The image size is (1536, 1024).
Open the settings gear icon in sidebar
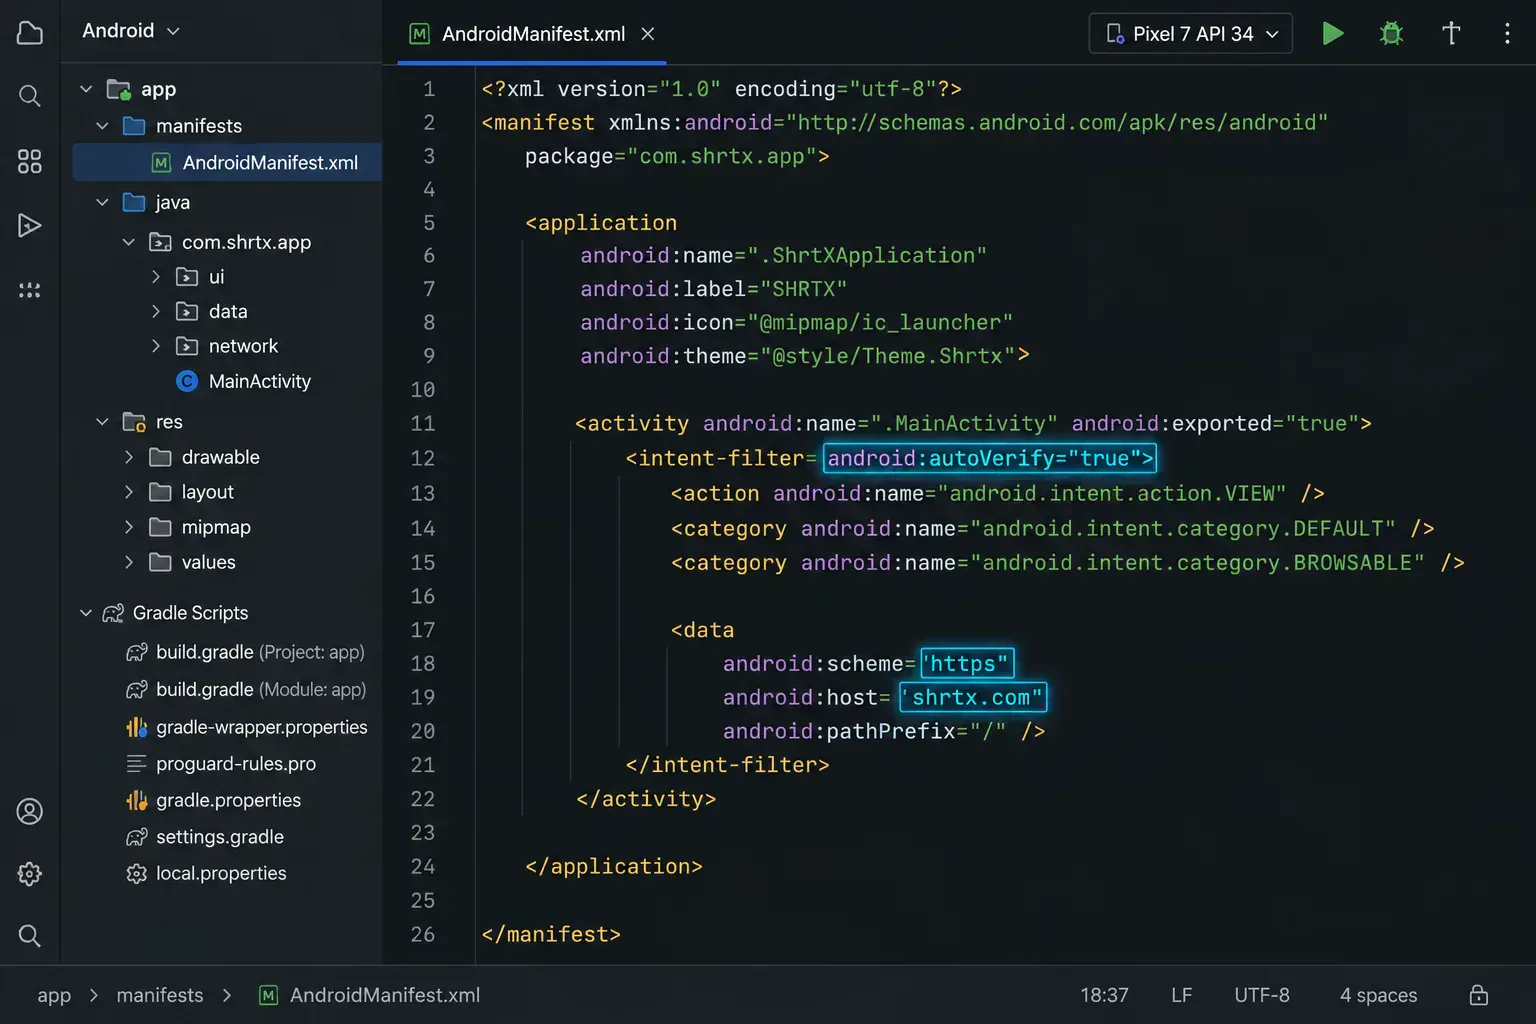[x=30, y=873]
